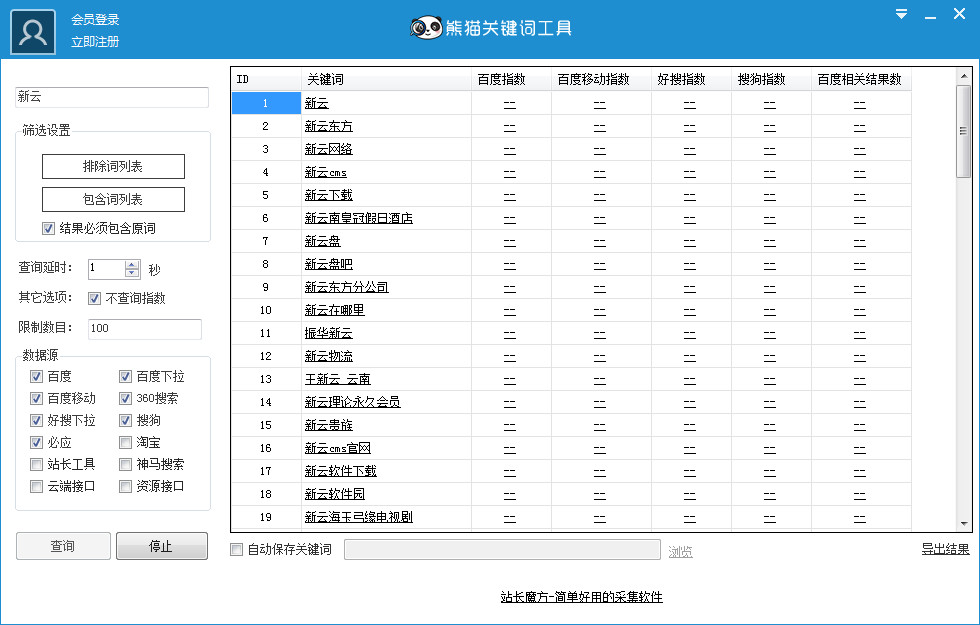Focus the 查询延时 value field
Image resolution: width=980 pixels, height=625 pixels.
tap(106, 269)
